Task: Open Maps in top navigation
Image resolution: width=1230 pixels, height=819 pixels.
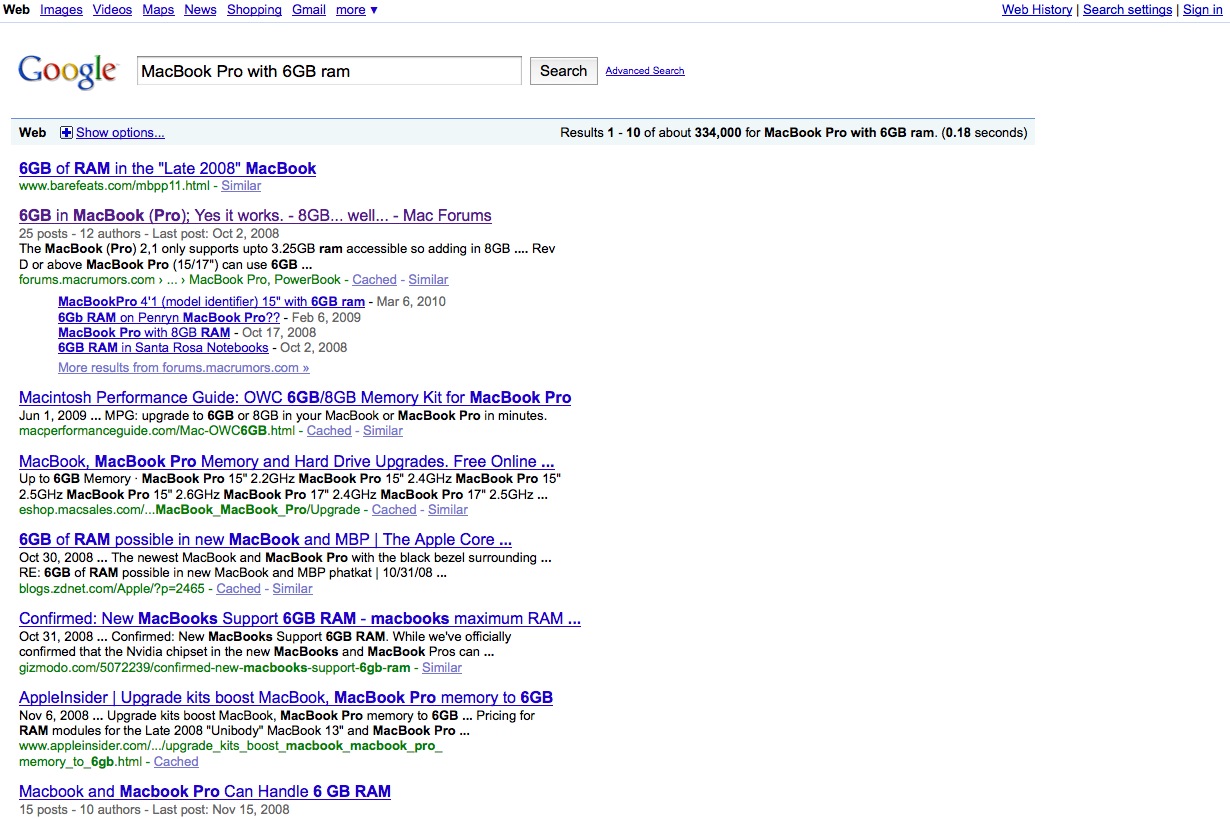Action: click(x=158, y=10)
